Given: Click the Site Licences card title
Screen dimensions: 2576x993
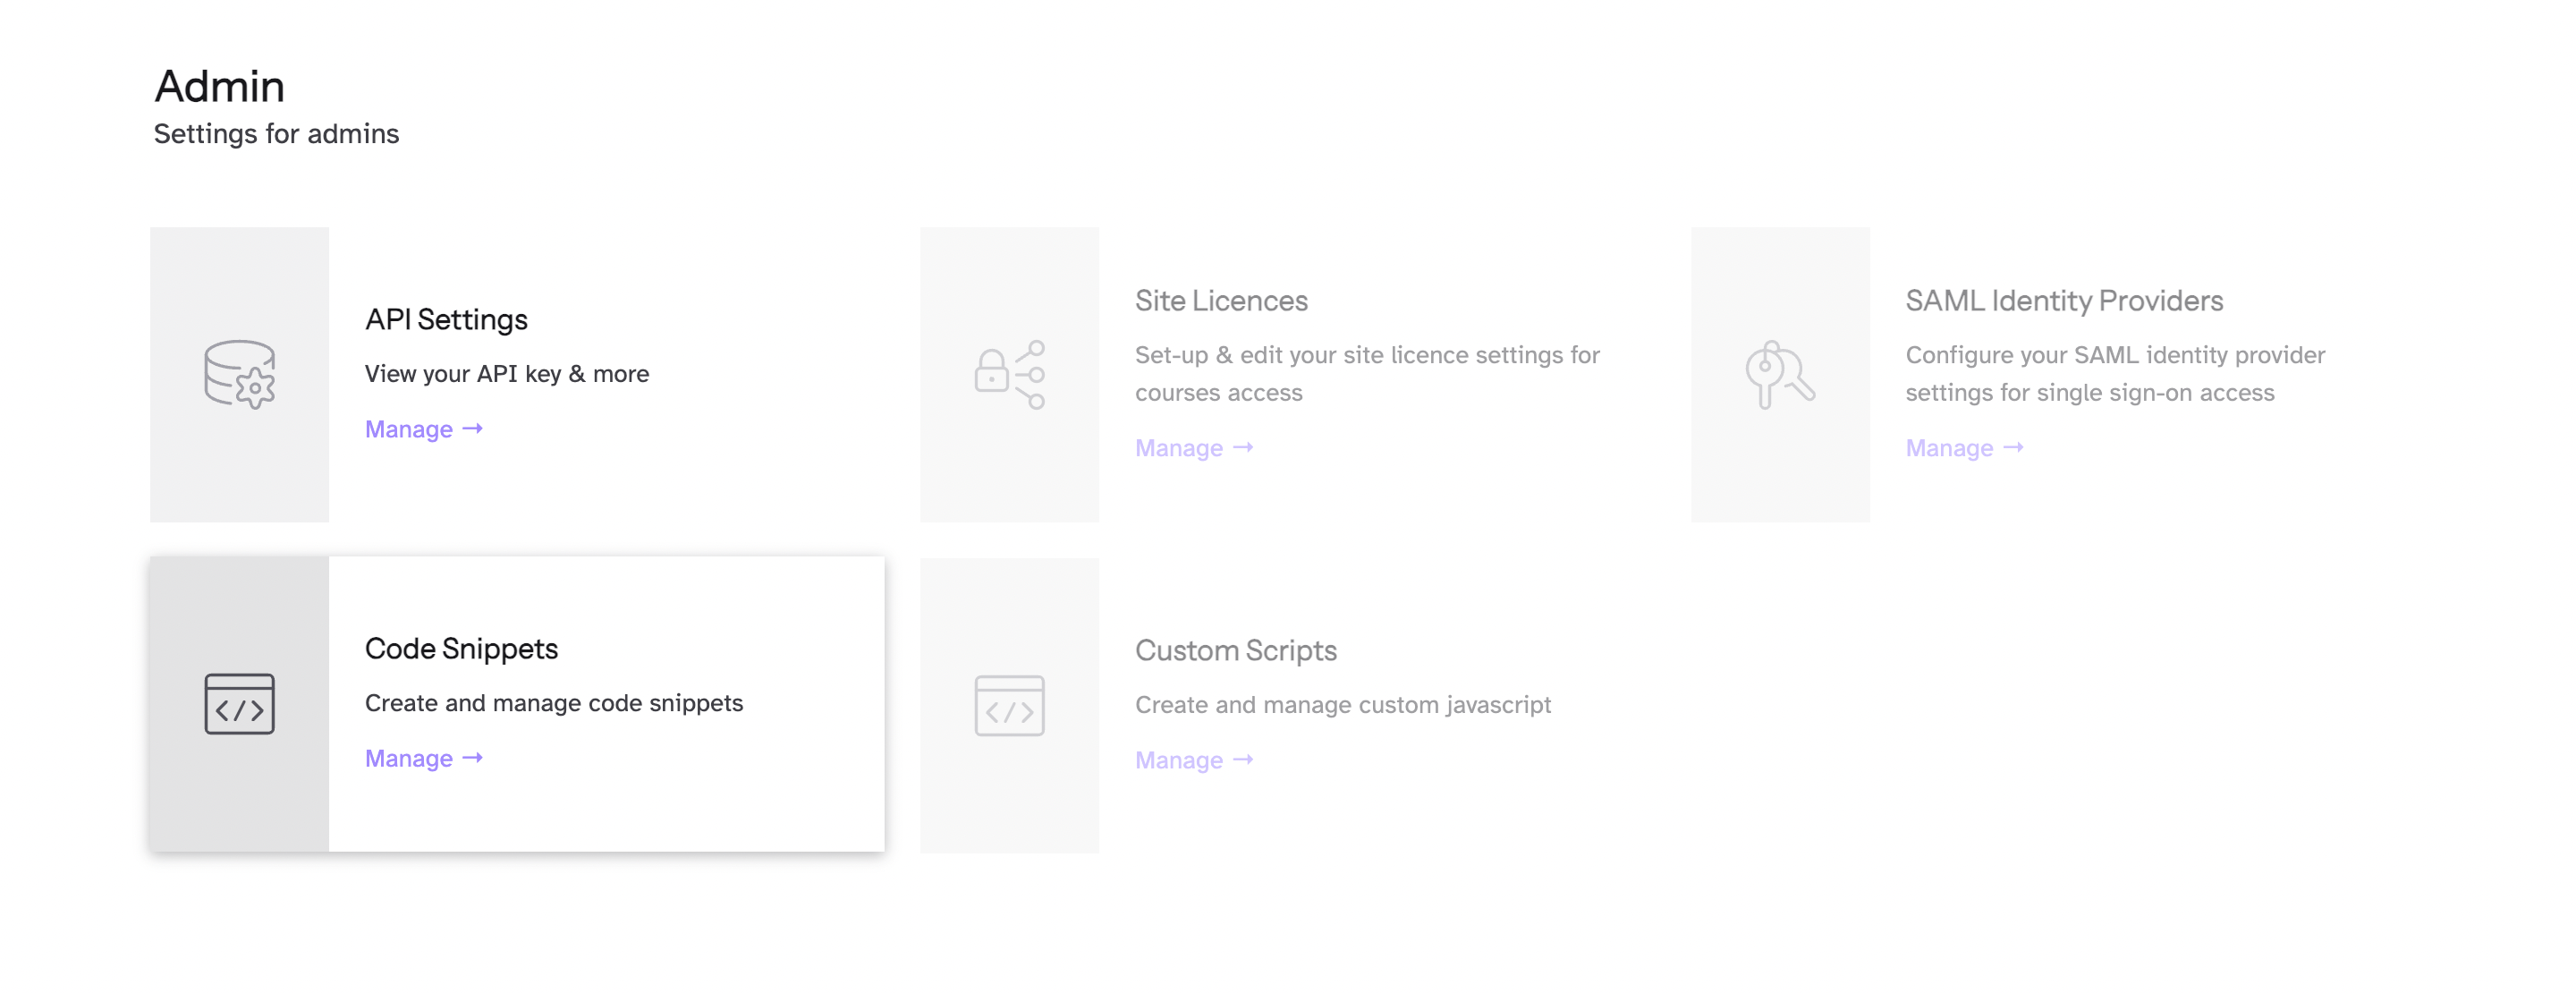Looking at the screenshot, I should click(1221, 301).
